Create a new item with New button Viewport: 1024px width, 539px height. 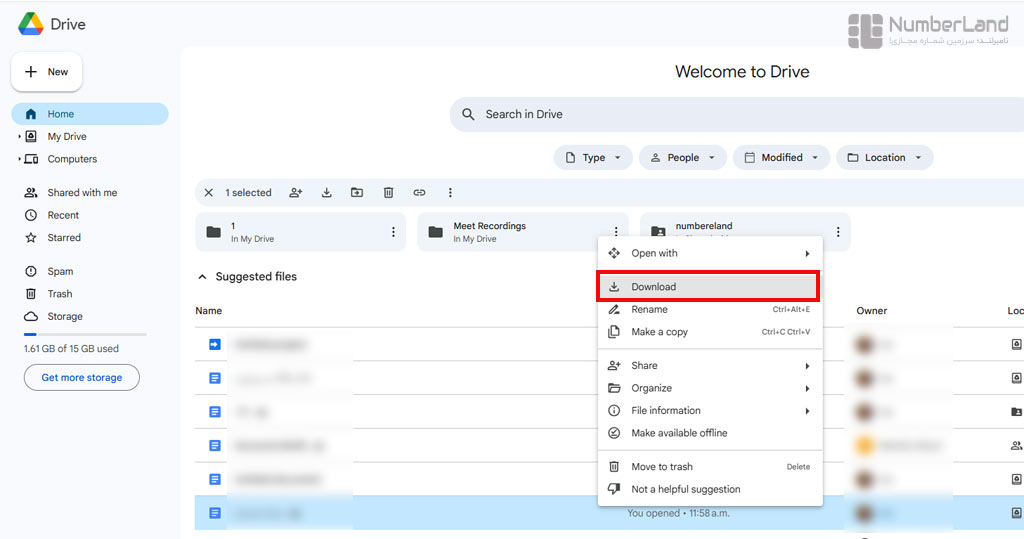click(x=46, y=72)
